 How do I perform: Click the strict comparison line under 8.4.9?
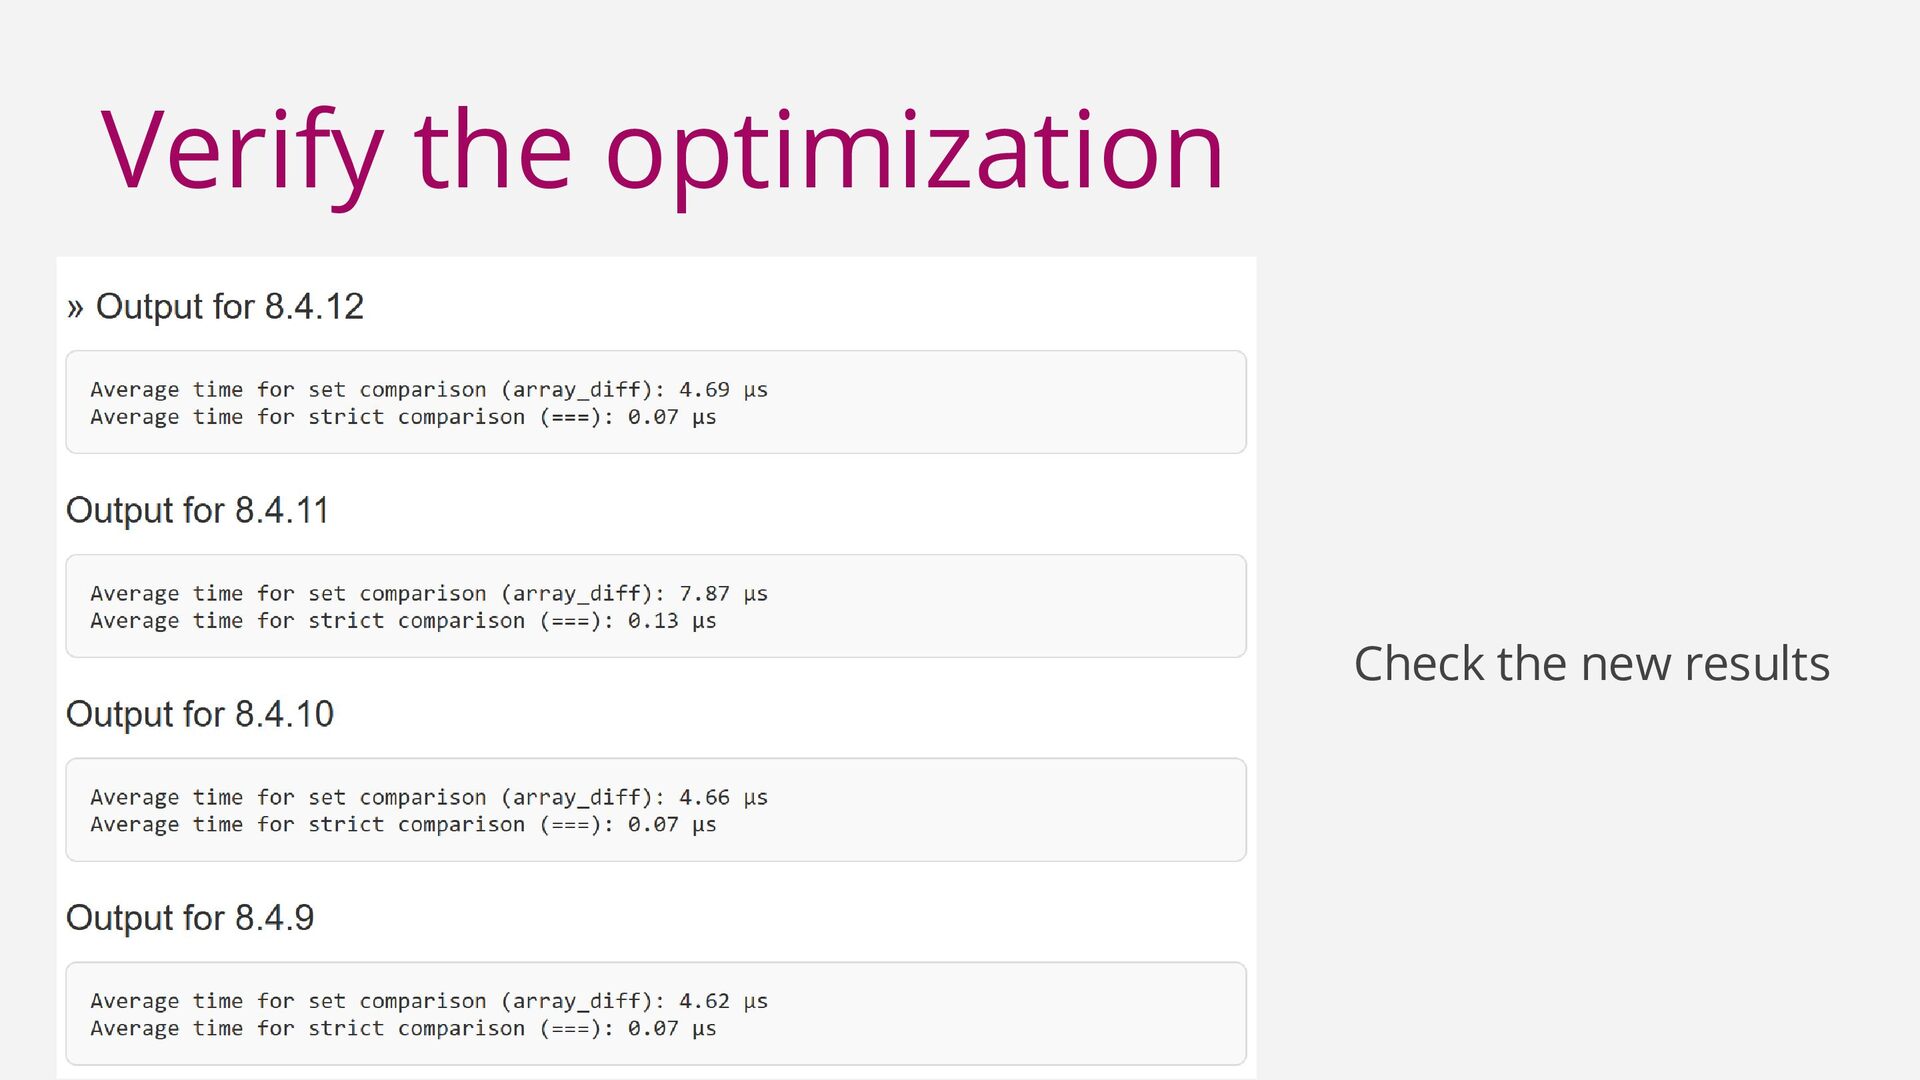[x=403, y=1029]
